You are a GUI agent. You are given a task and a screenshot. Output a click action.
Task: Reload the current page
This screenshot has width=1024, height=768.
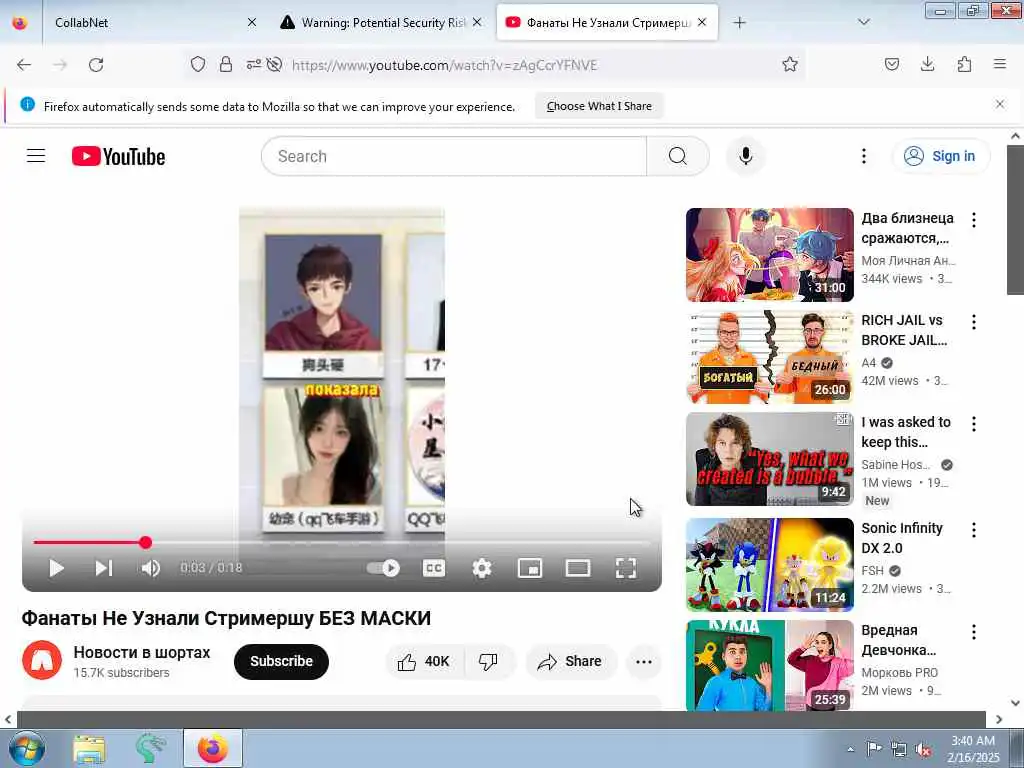click(96, 65)
